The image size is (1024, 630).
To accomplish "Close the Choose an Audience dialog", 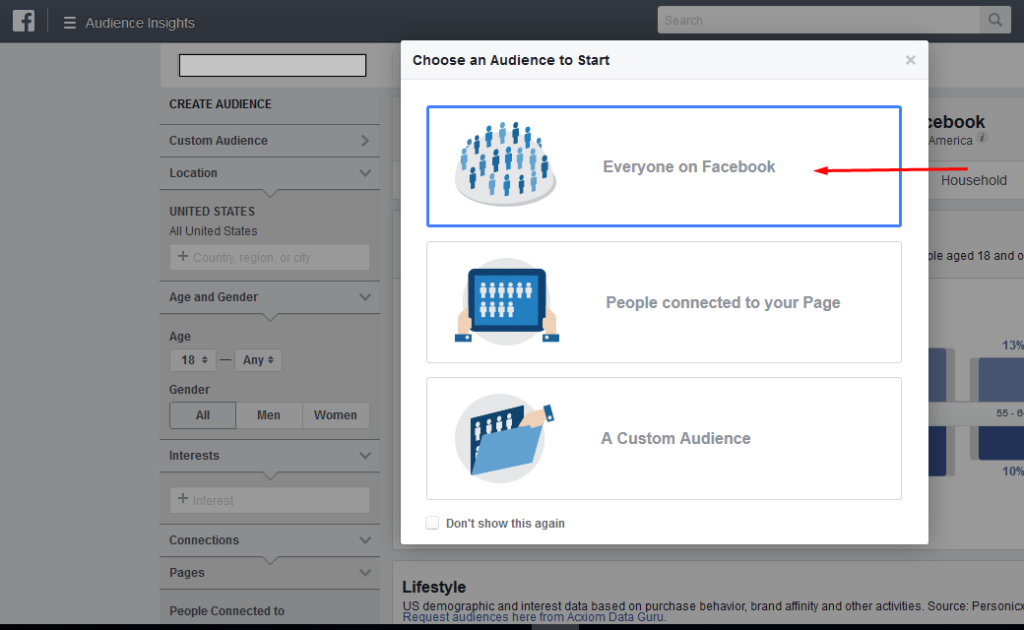I will coord(910,60).
